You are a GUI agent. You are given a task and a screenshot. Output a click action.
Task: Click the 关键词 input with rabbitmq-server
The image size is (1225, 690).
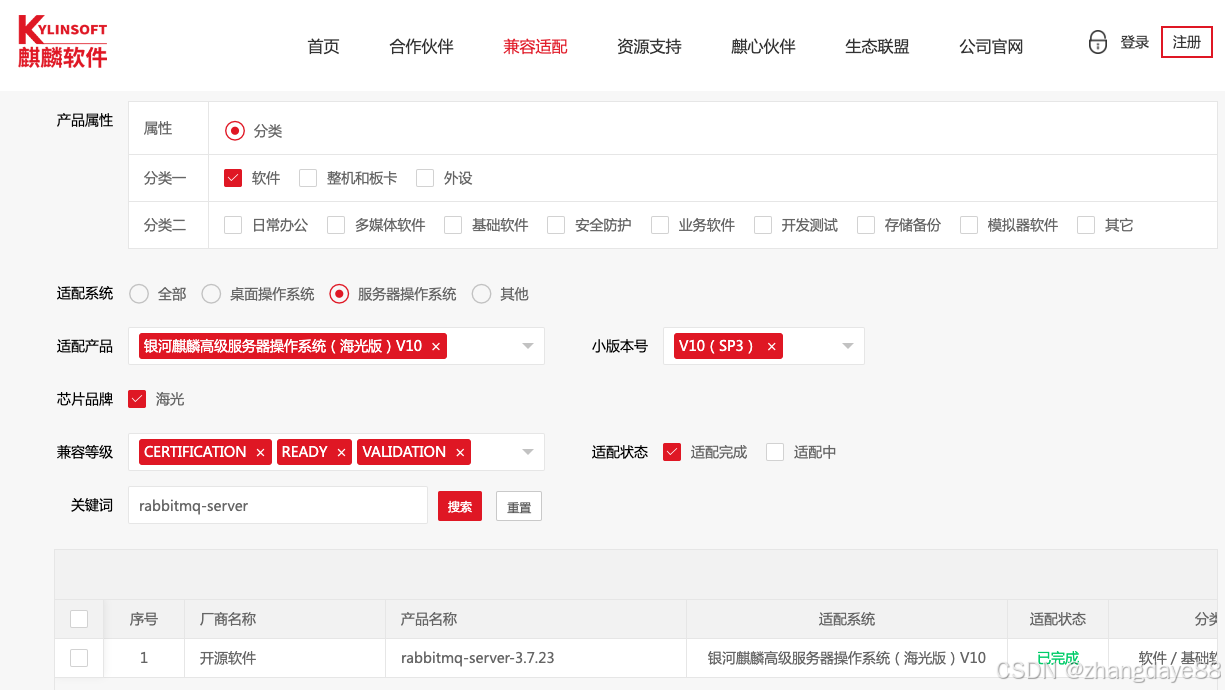(278, 505)
